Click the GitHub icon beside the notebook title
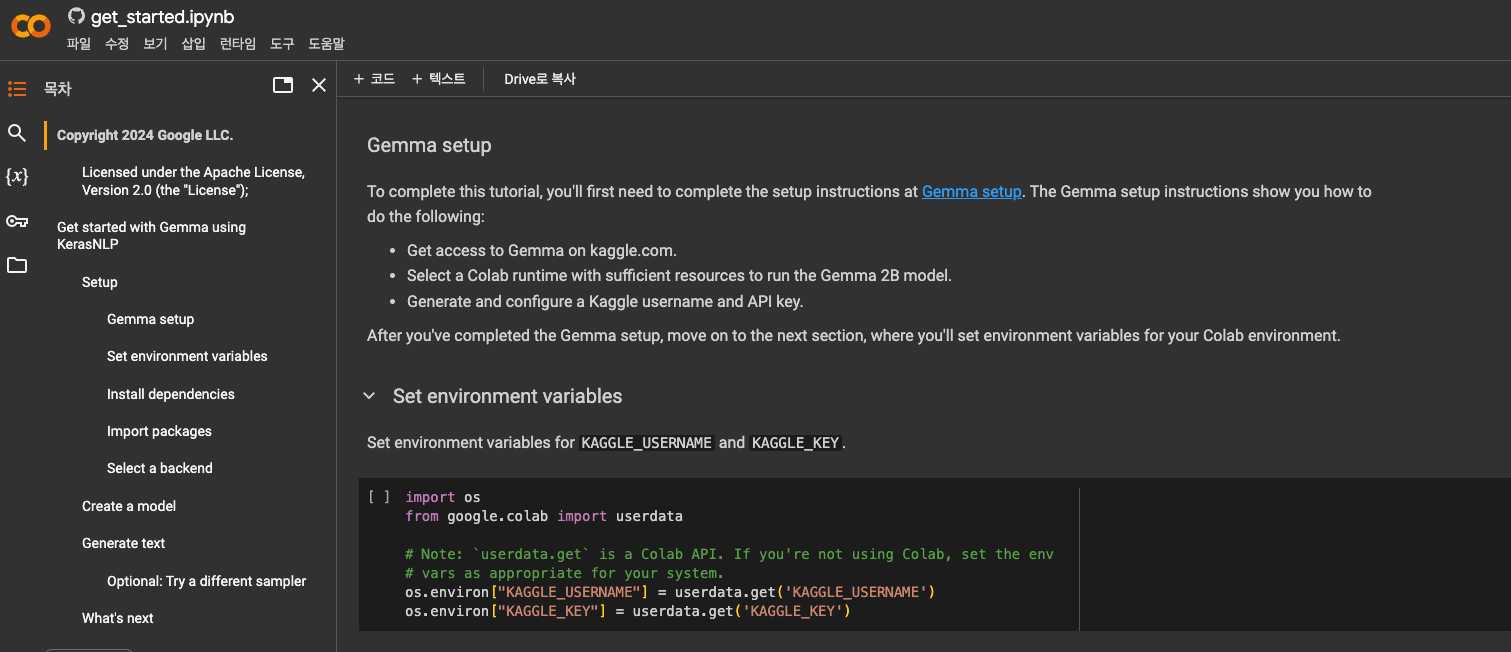 (x=76, y=16)
